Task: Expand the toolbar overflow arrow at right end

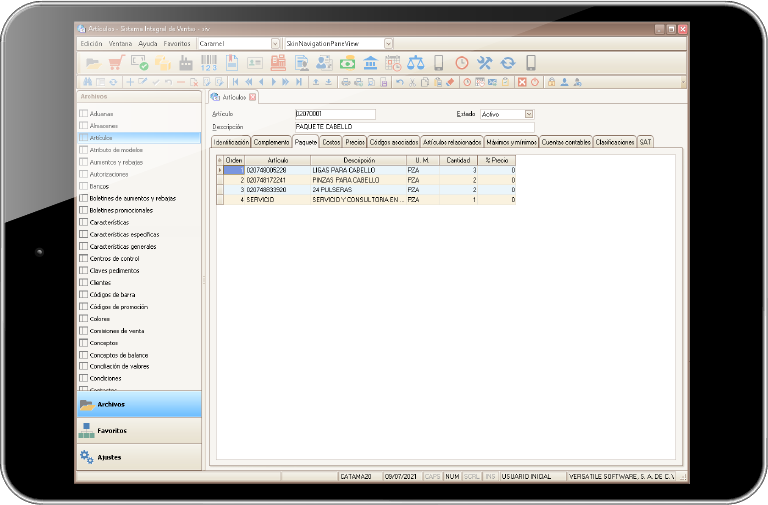Action: coord(683,82)
